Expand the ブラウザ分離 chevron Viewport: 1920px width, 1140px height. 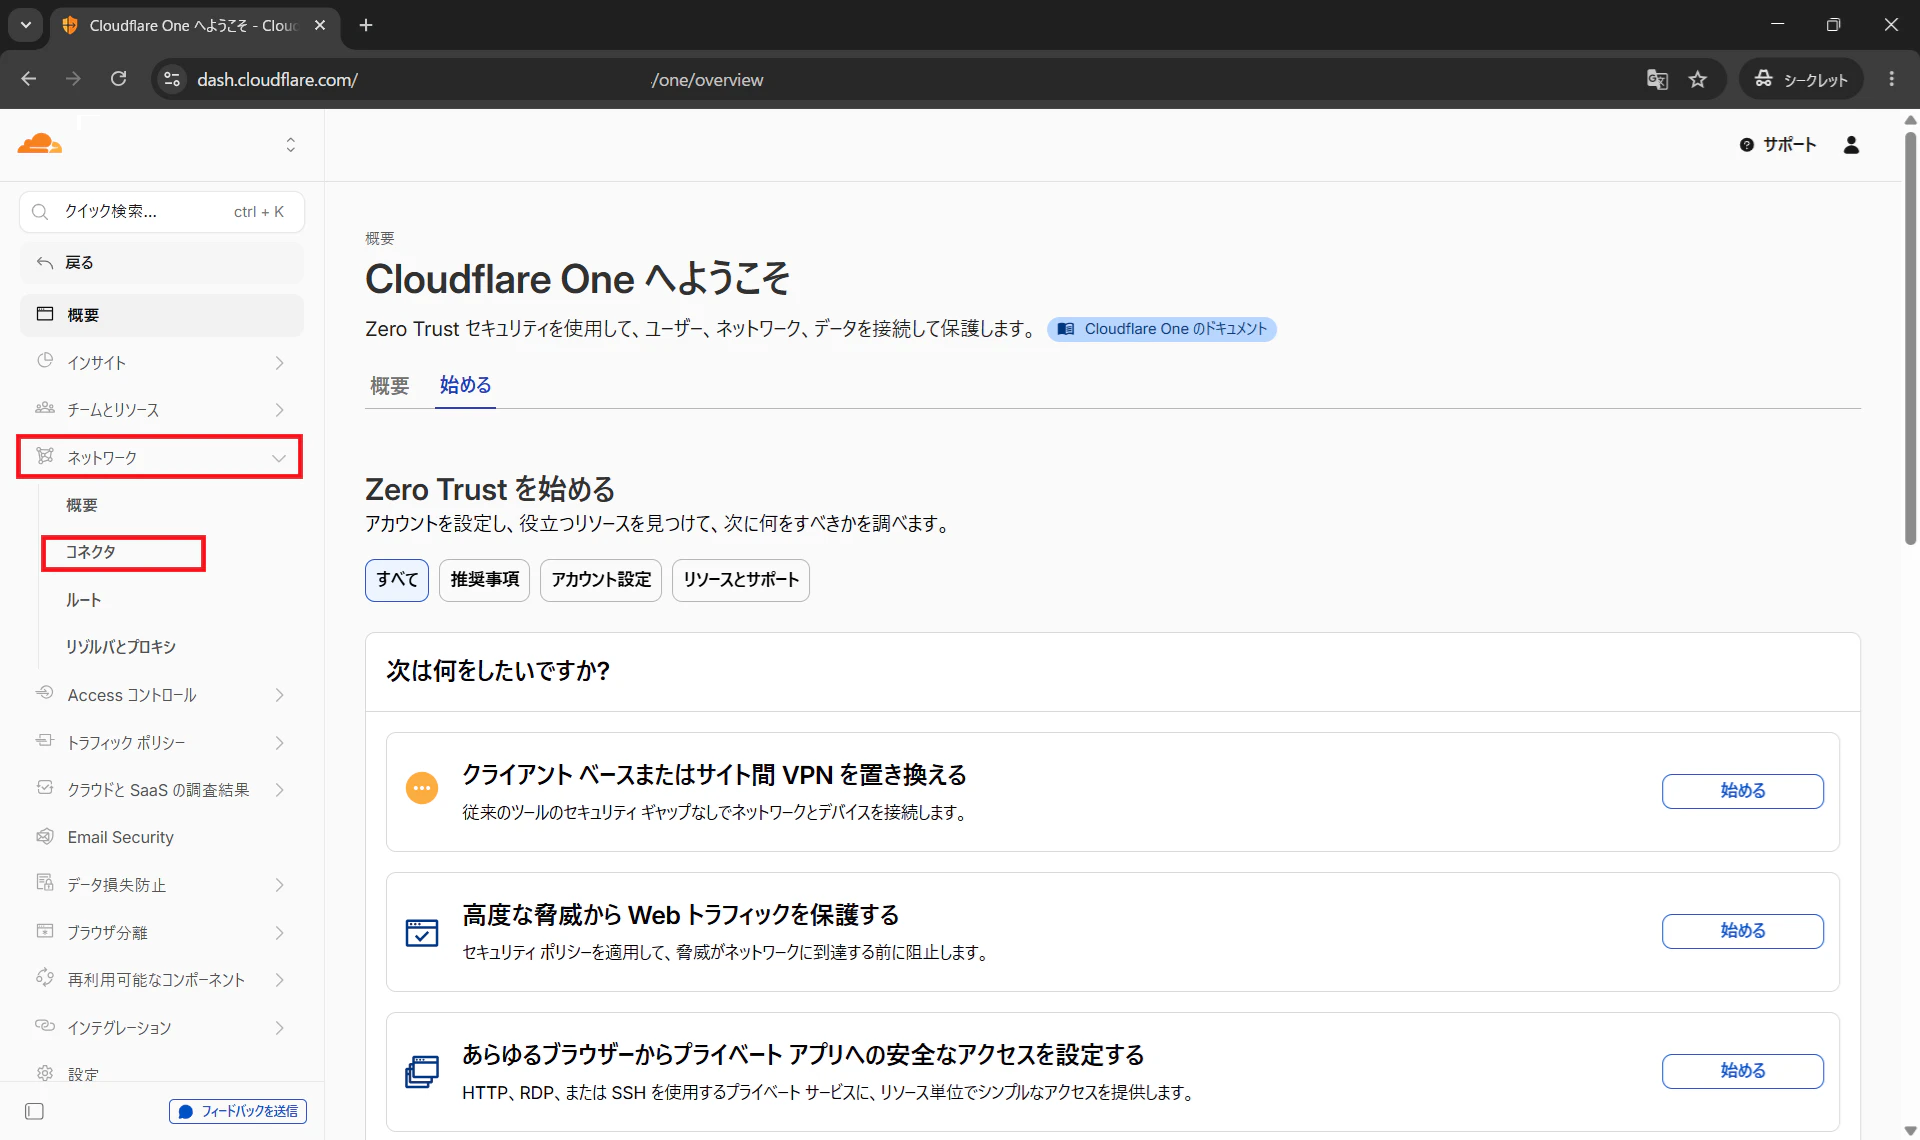(x=279, y=933)
